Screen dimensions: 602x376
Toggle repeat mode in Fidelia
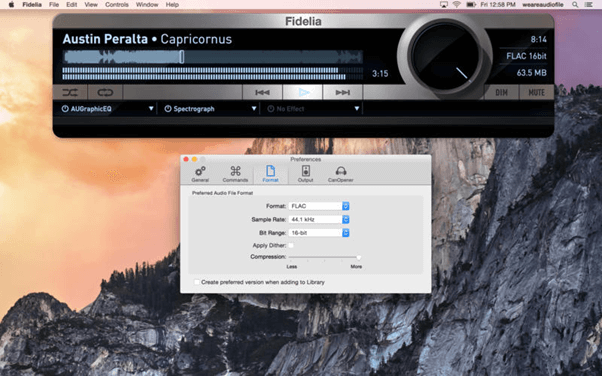pyautogui.click(x=105, y=93)
